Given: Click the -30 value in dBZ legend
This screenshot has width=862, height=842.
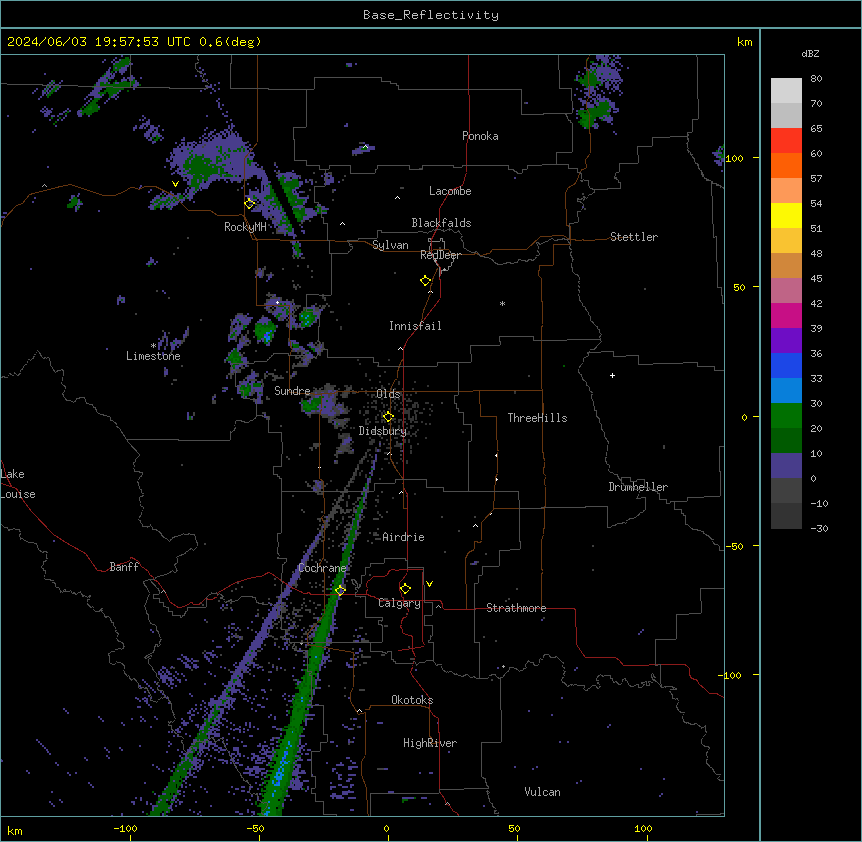Looking at the screenshot, I should [819, 529].
